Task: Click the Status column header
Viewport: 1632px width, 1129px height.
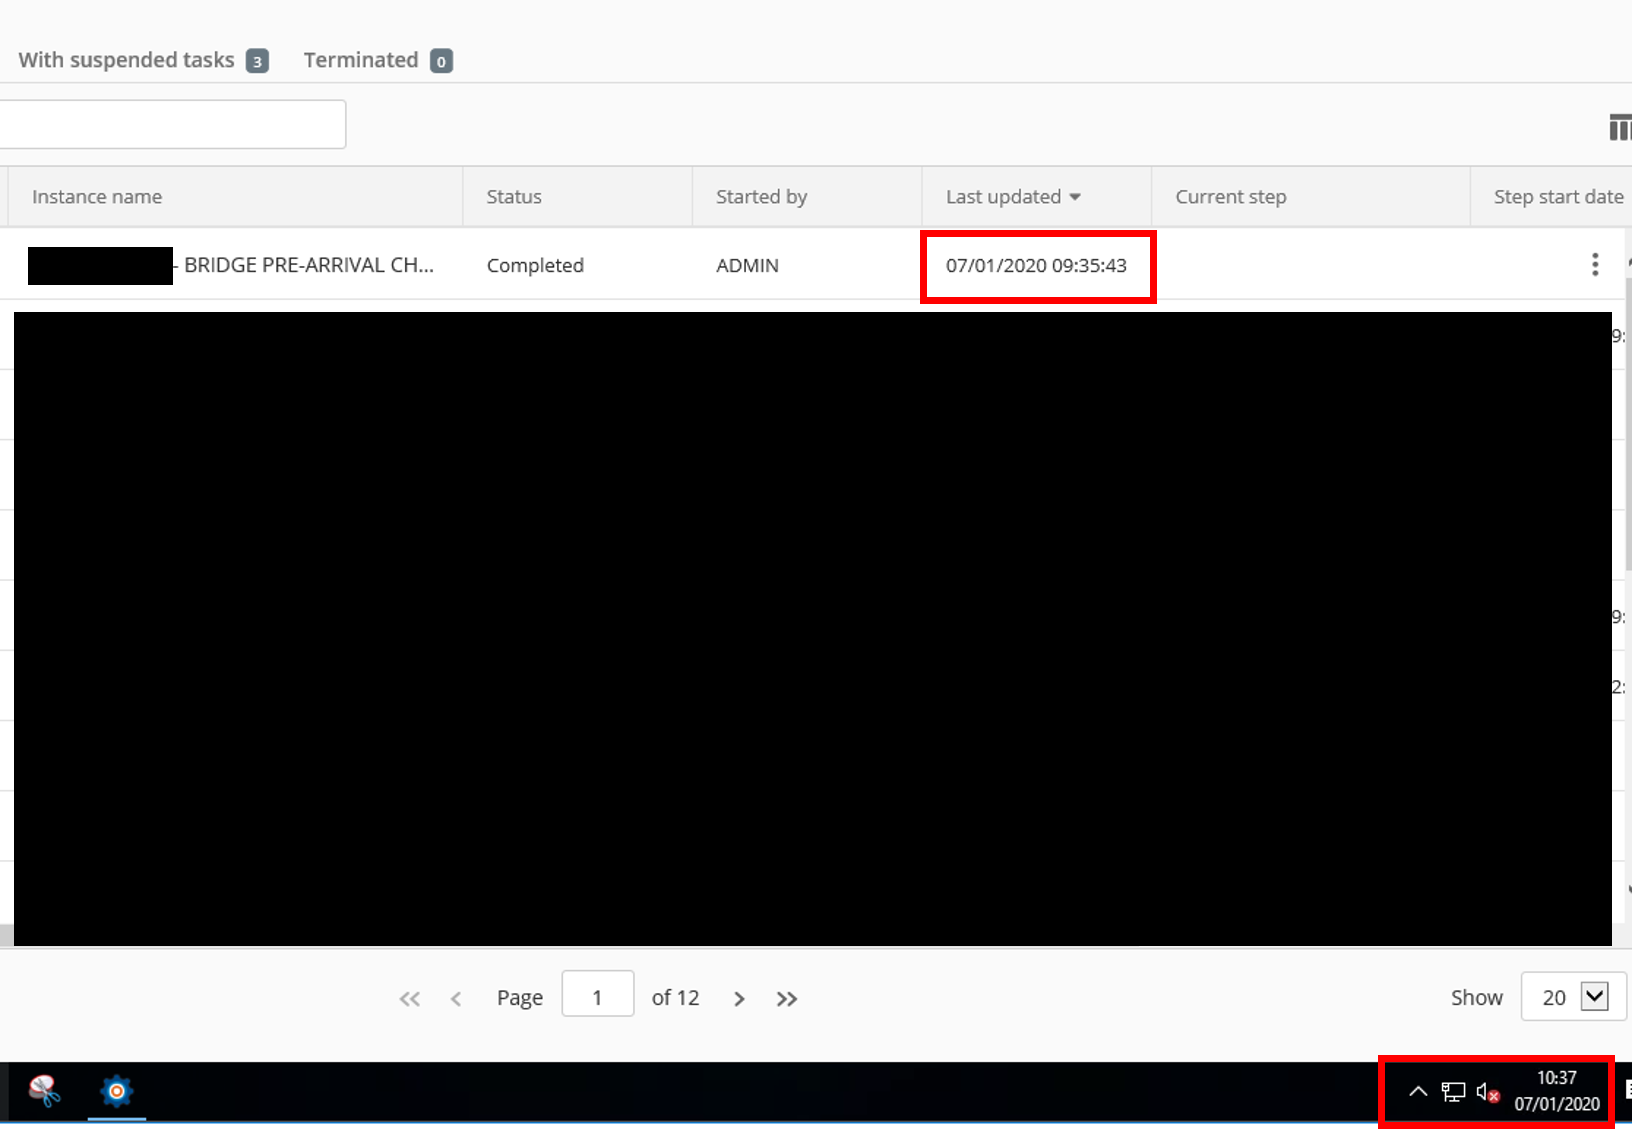Action: tap(514, 197)
